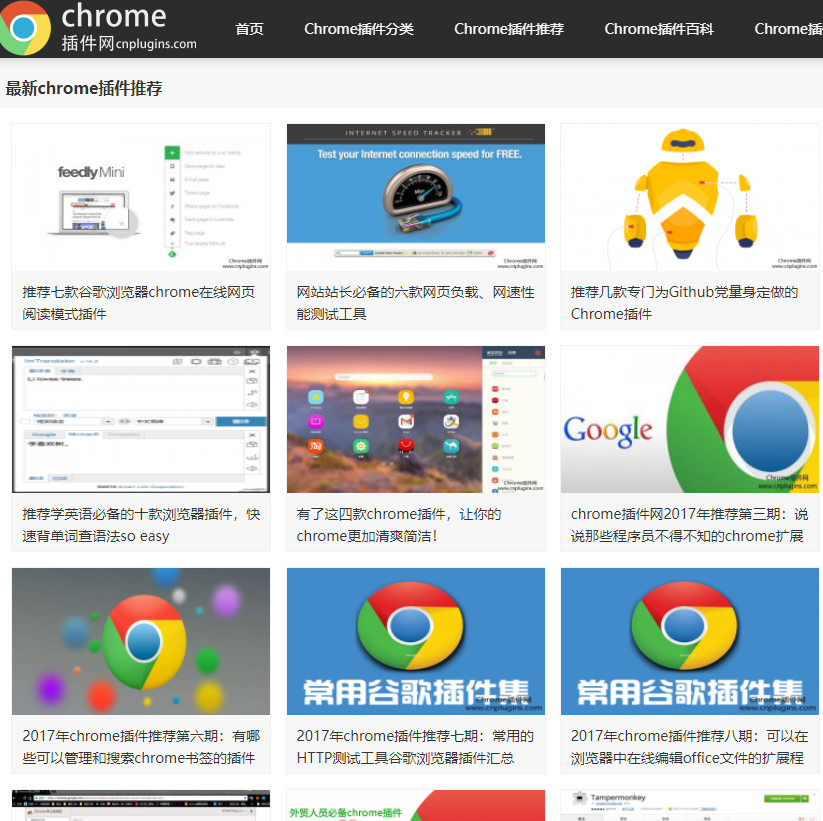Open article 推荐学英语必备的十款浏览器插件
Viewport: 823px width, 821px height.
(141, 525)
